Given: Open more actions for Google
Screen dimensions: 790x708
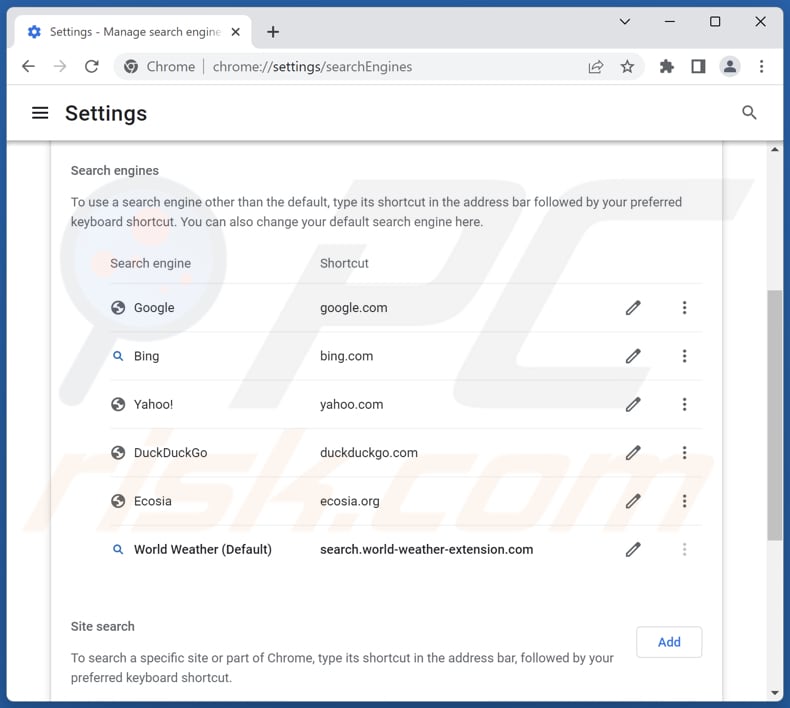Looking at the screenshot, I should pyautogui.click(x=684, y=307).
